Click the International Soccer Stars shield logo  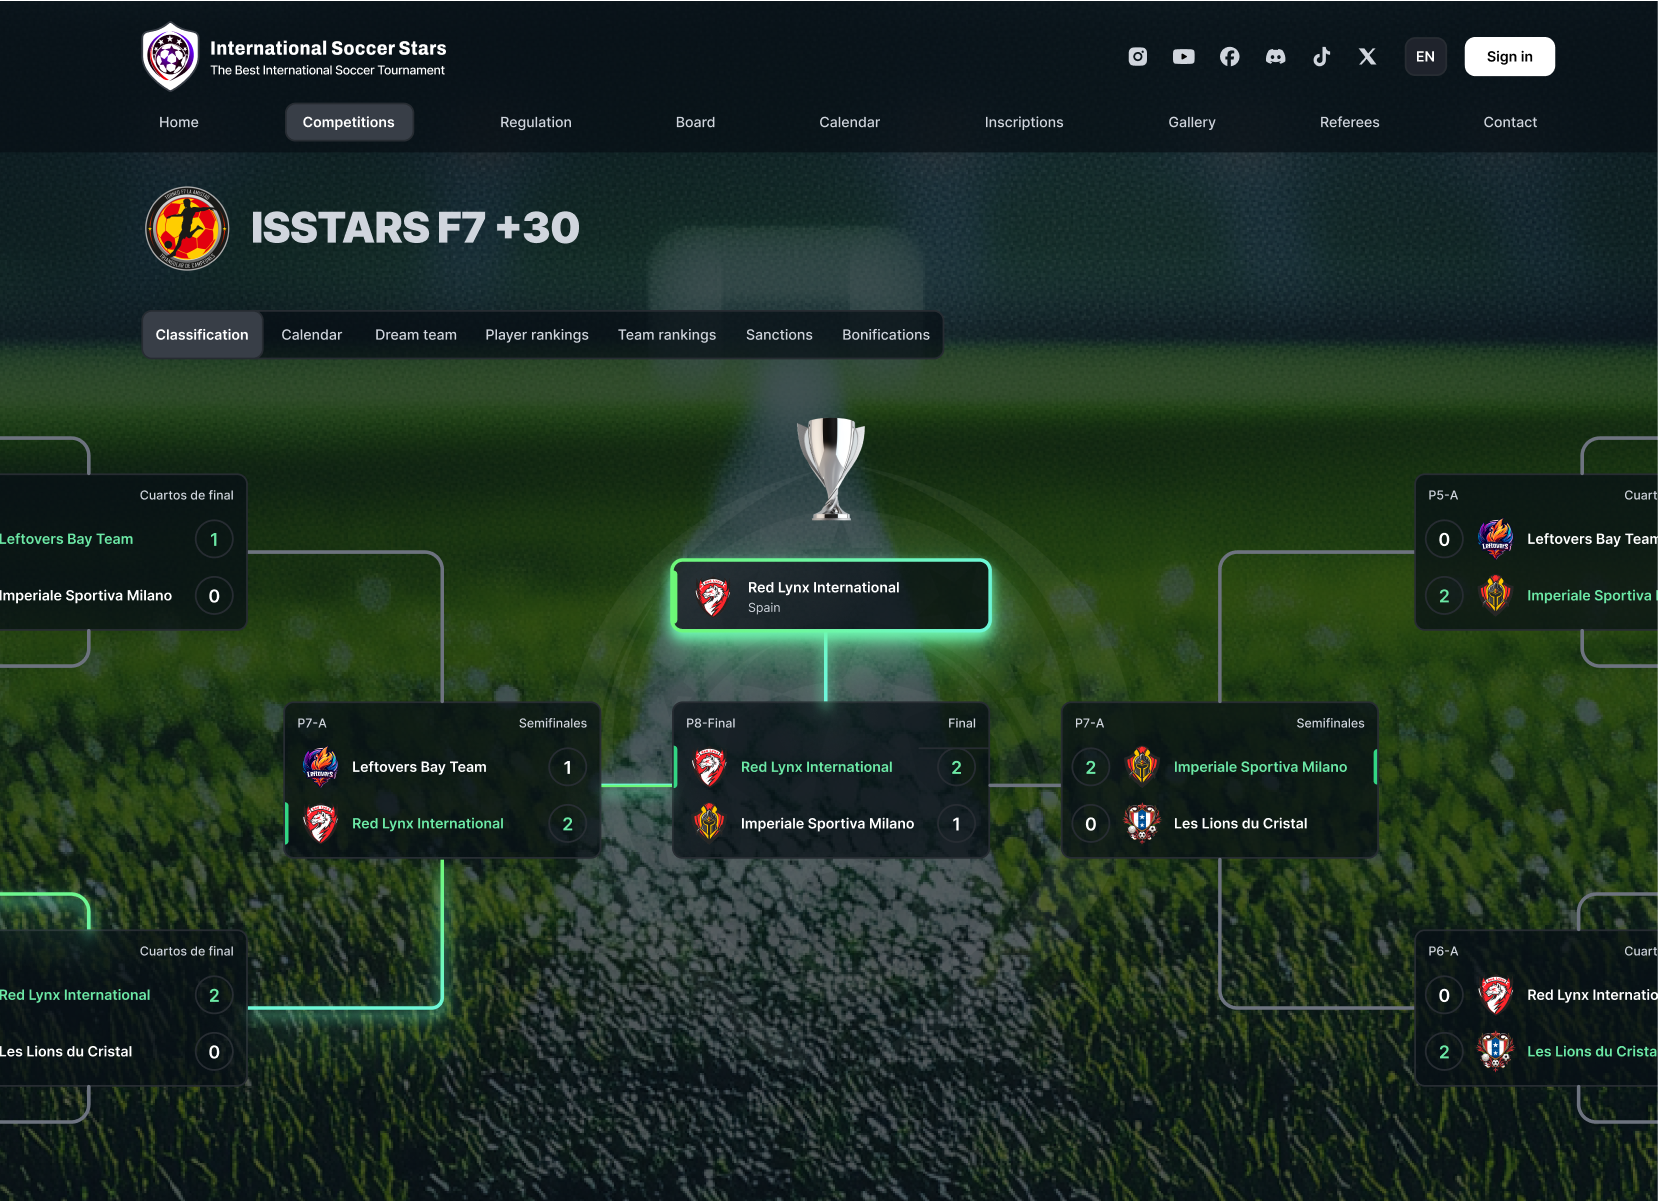171,56
